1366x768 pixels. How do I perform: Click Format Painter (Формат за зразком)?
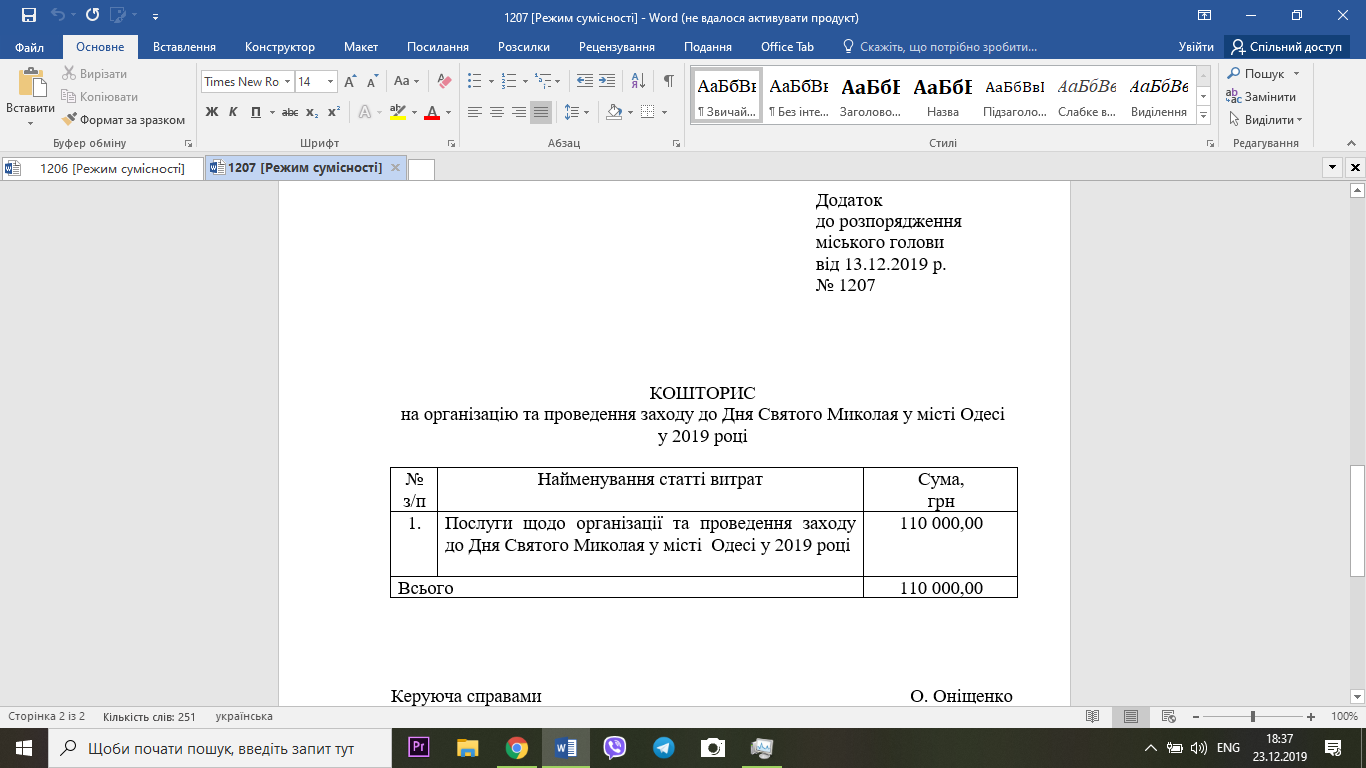pos(124,120)
